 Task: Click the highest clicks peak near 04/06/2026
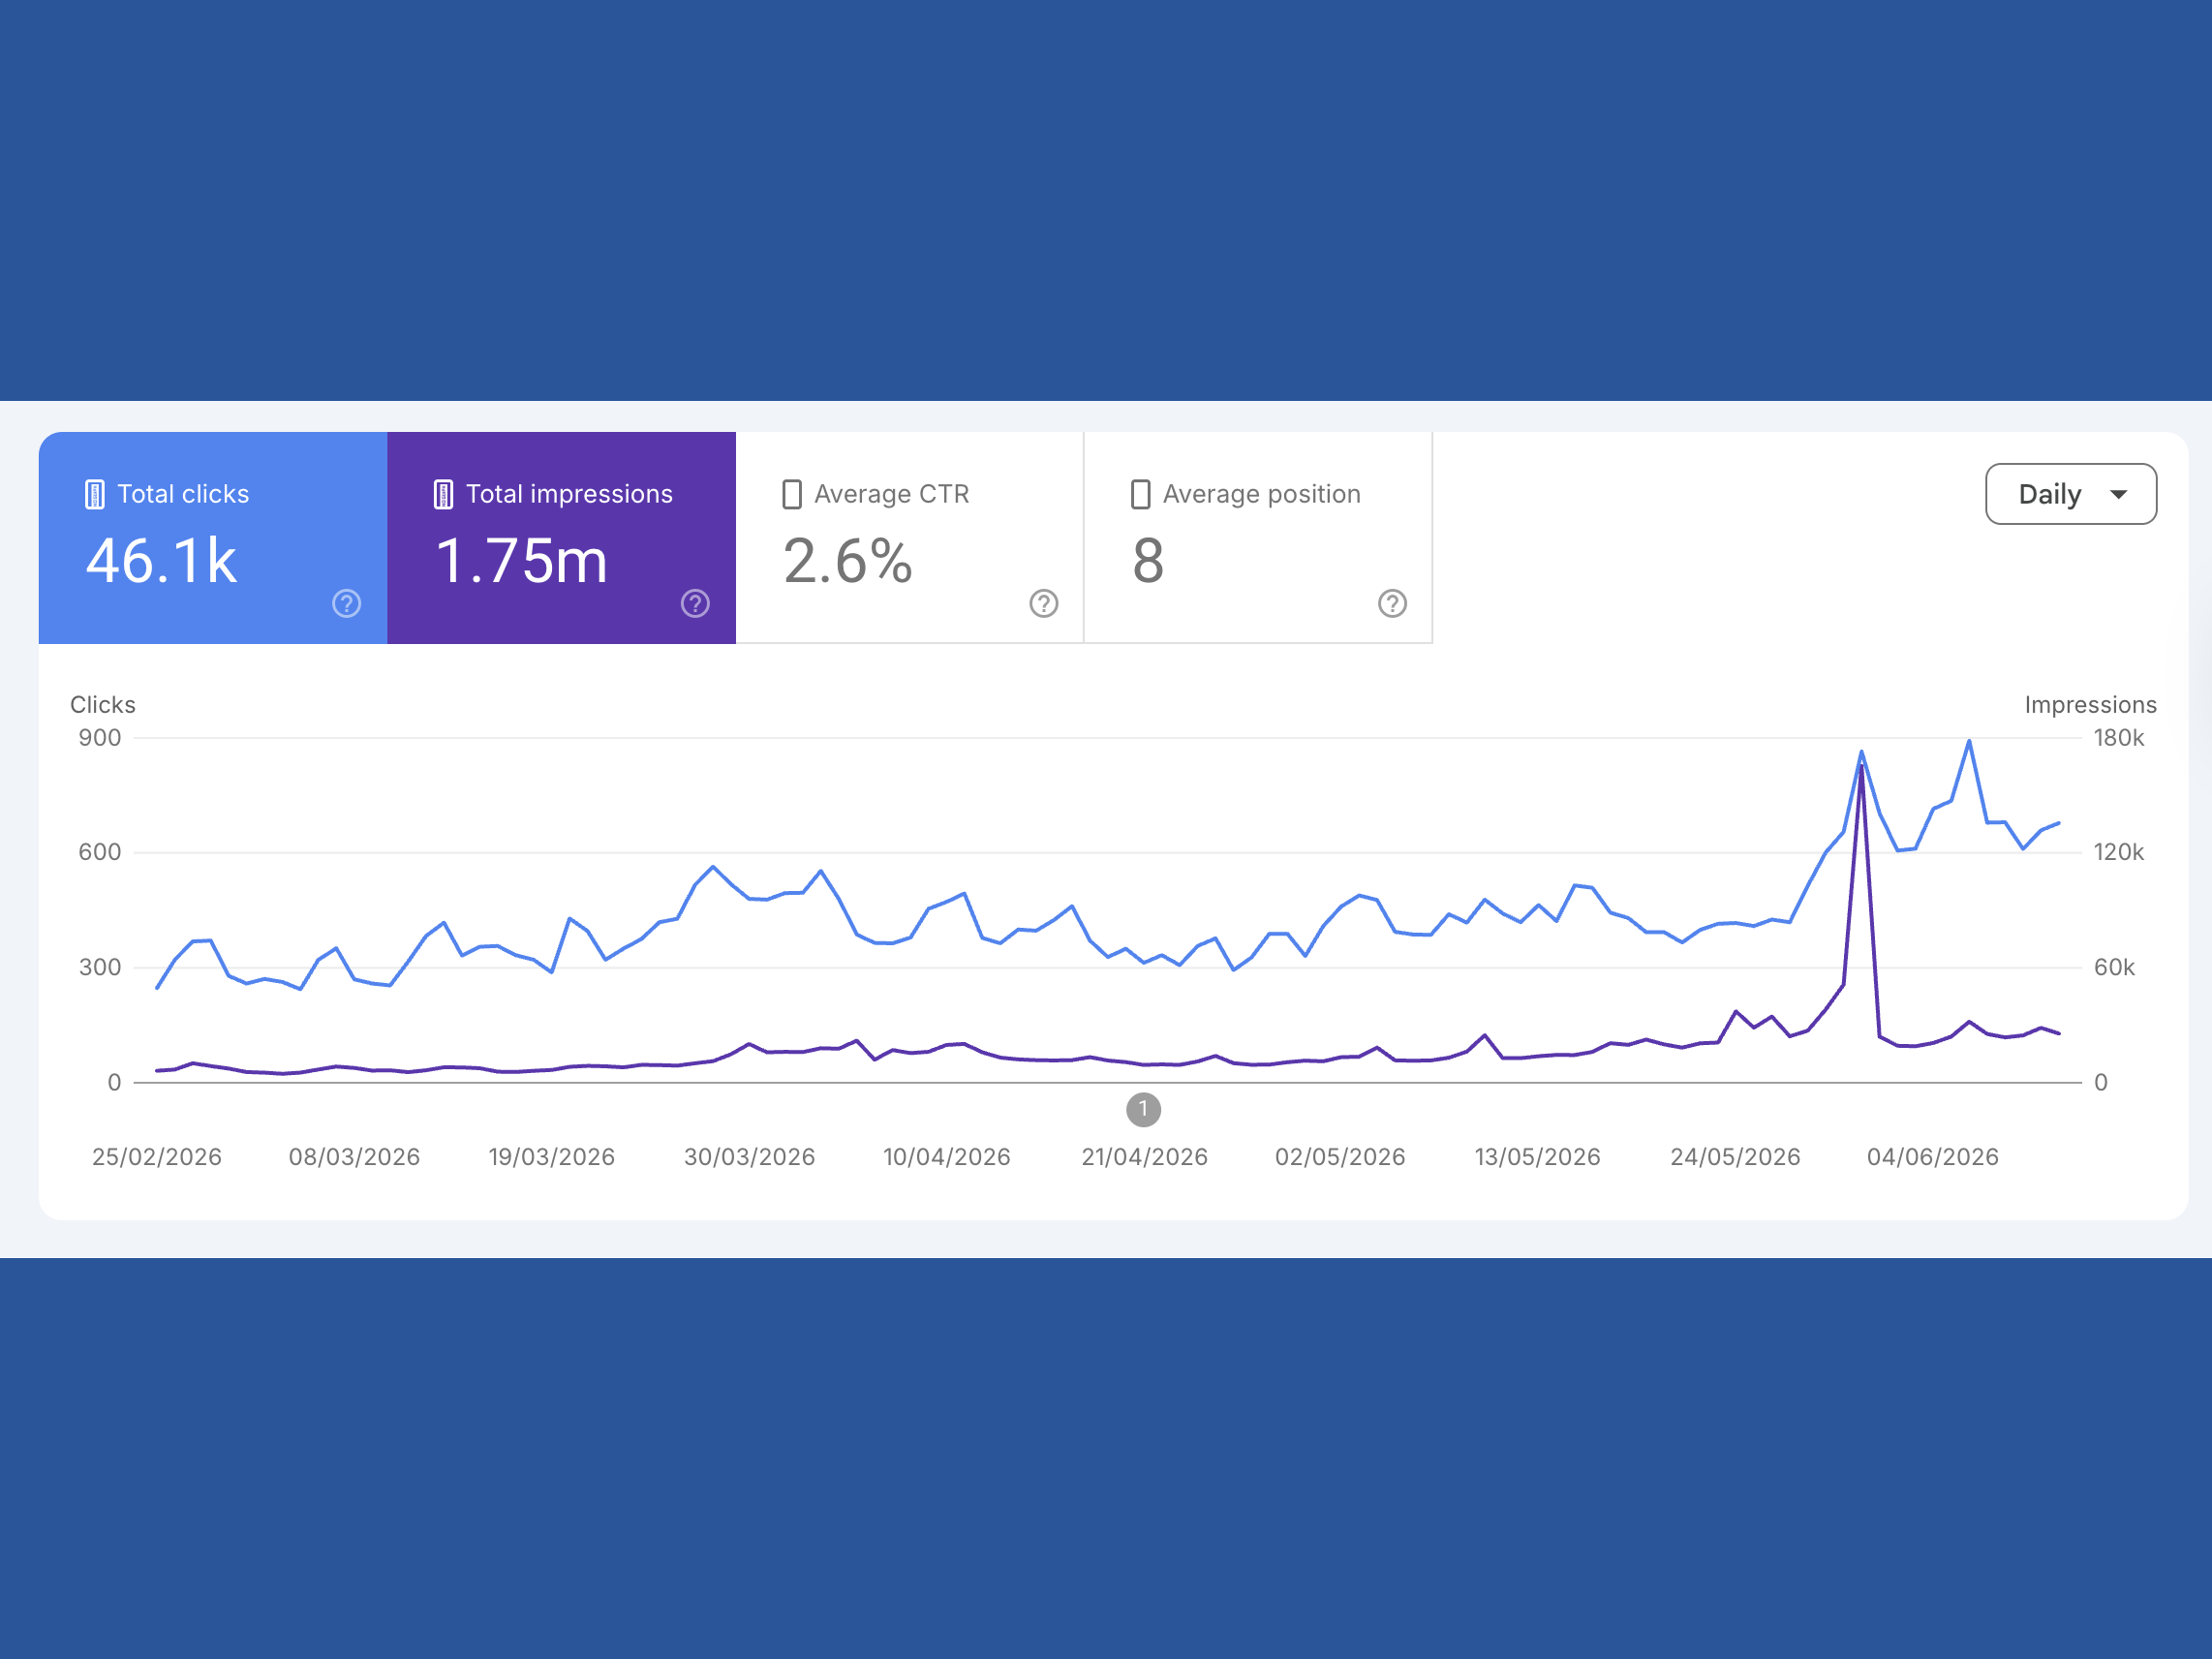pyautogui.click(x=1969, y=741)
